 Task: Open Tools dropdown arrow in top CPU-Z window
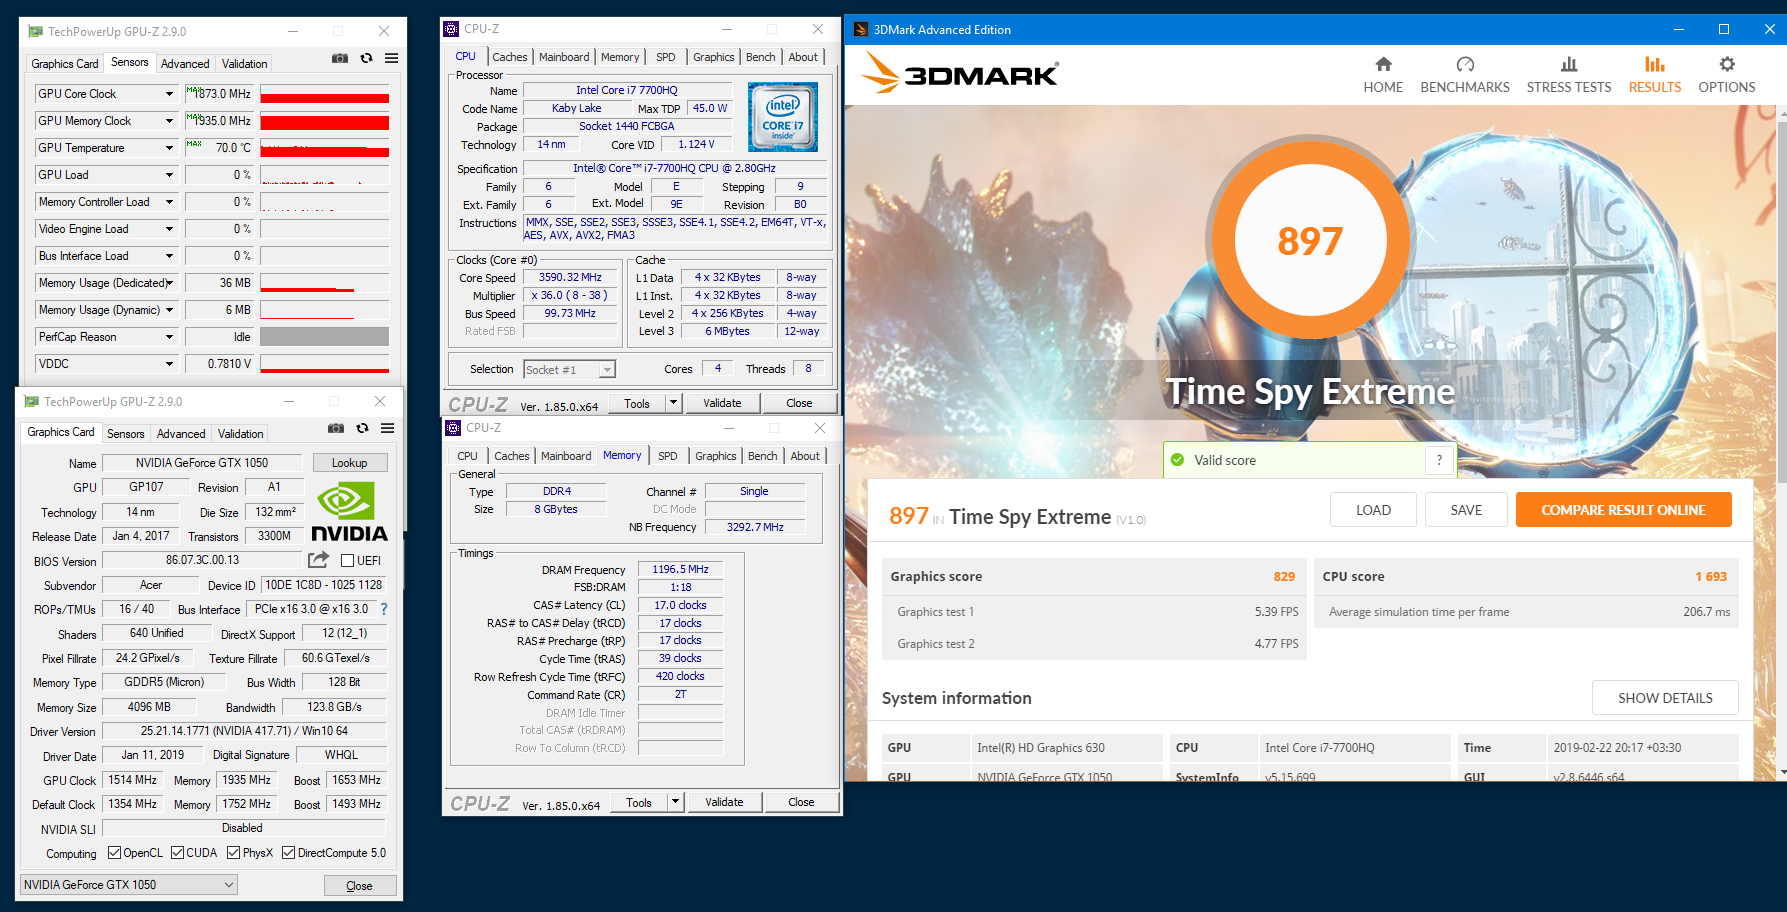[673, 403]
